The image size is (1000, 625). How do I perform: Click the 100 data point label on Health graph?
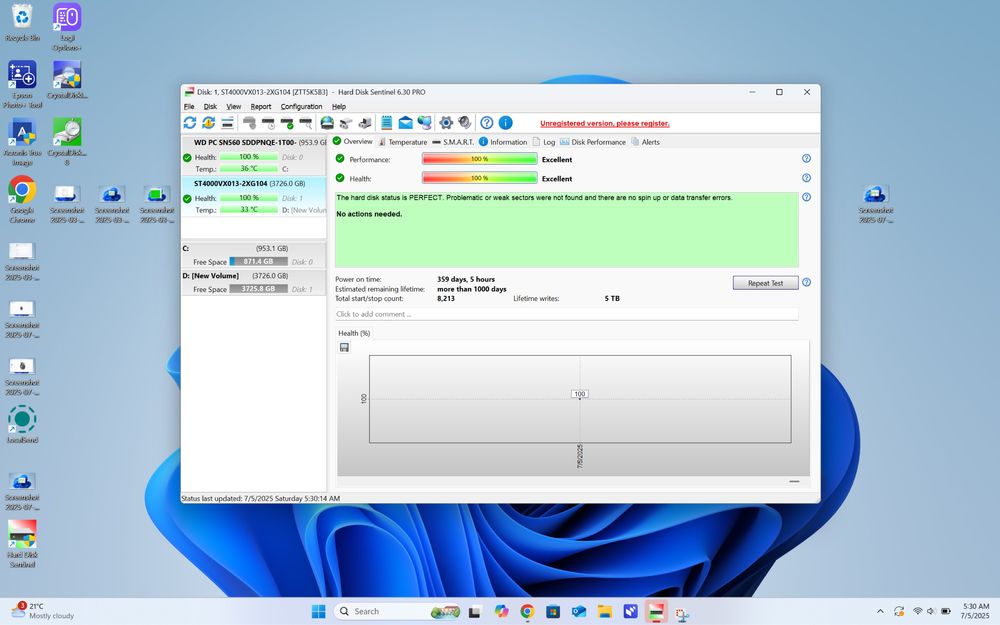pyautogui.click(x=580, y=394)
